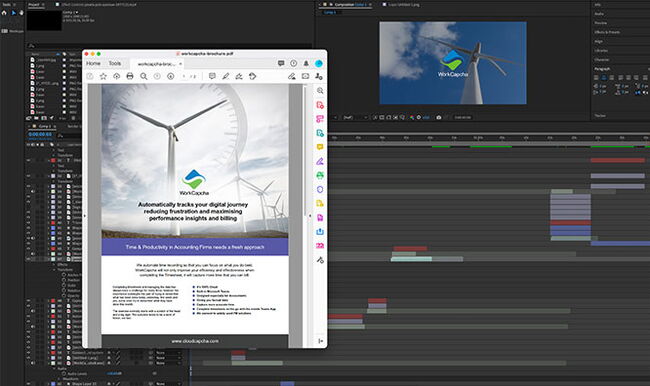Image resolution: width=650 pixels, height=386 pixels.
Task: Open the Effects & Presets panel
Action: [x=607, y=32]
